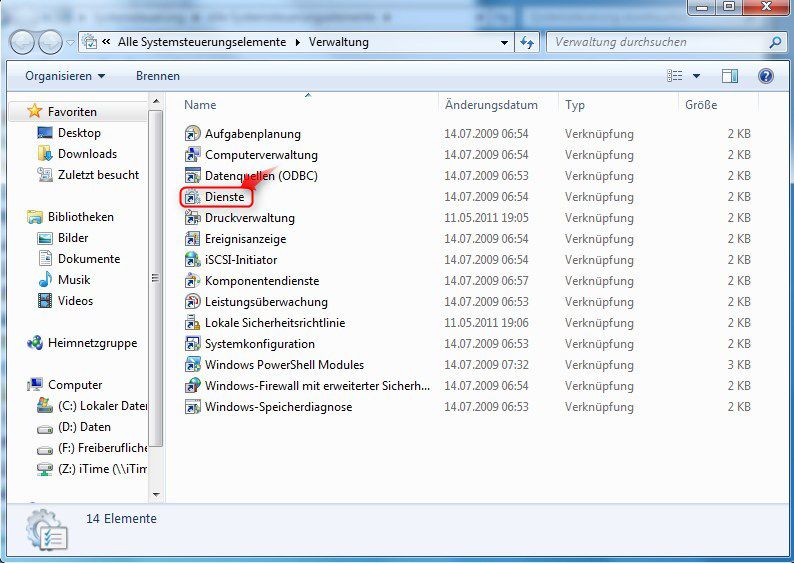Select drive (C:) Lokaler Datenträger
Image resolution: width=794 pixels, height=563 pixels.
102,406
